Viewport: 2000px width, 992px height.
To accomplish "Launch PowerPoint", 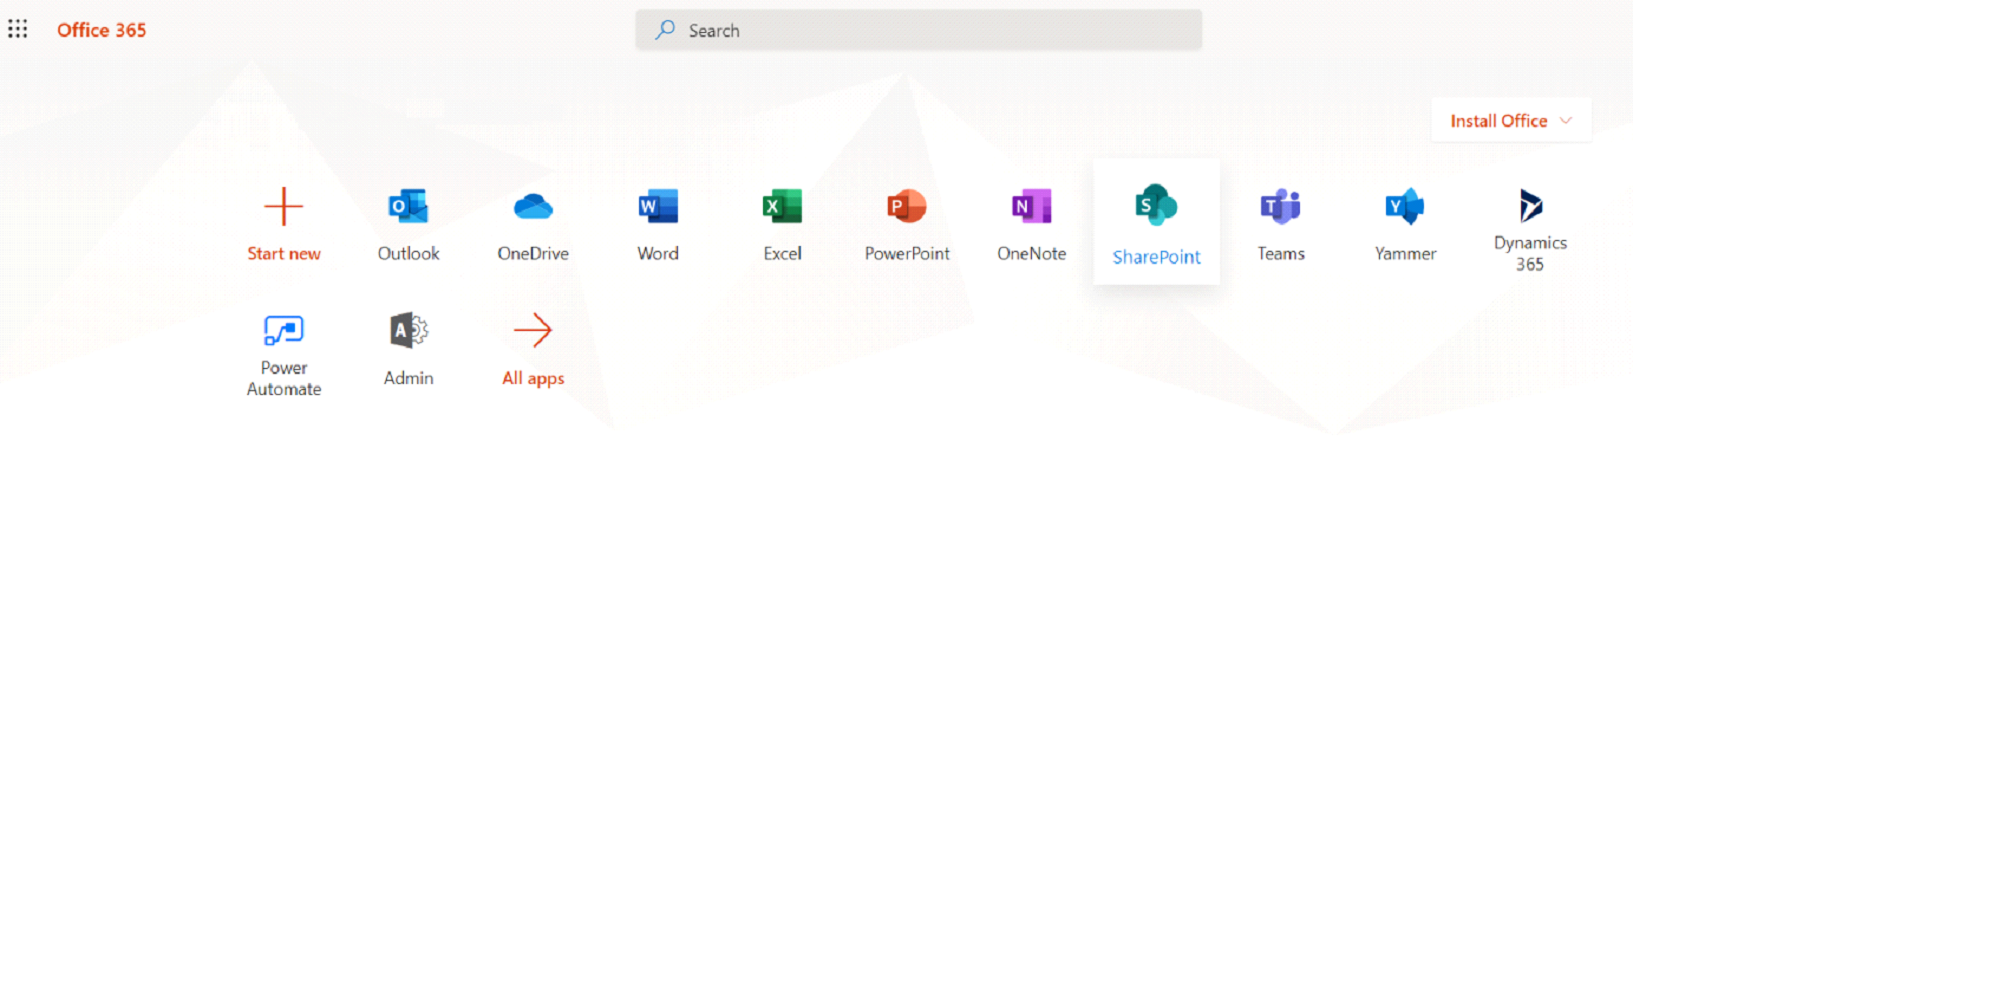I will (x=907, y=225).
